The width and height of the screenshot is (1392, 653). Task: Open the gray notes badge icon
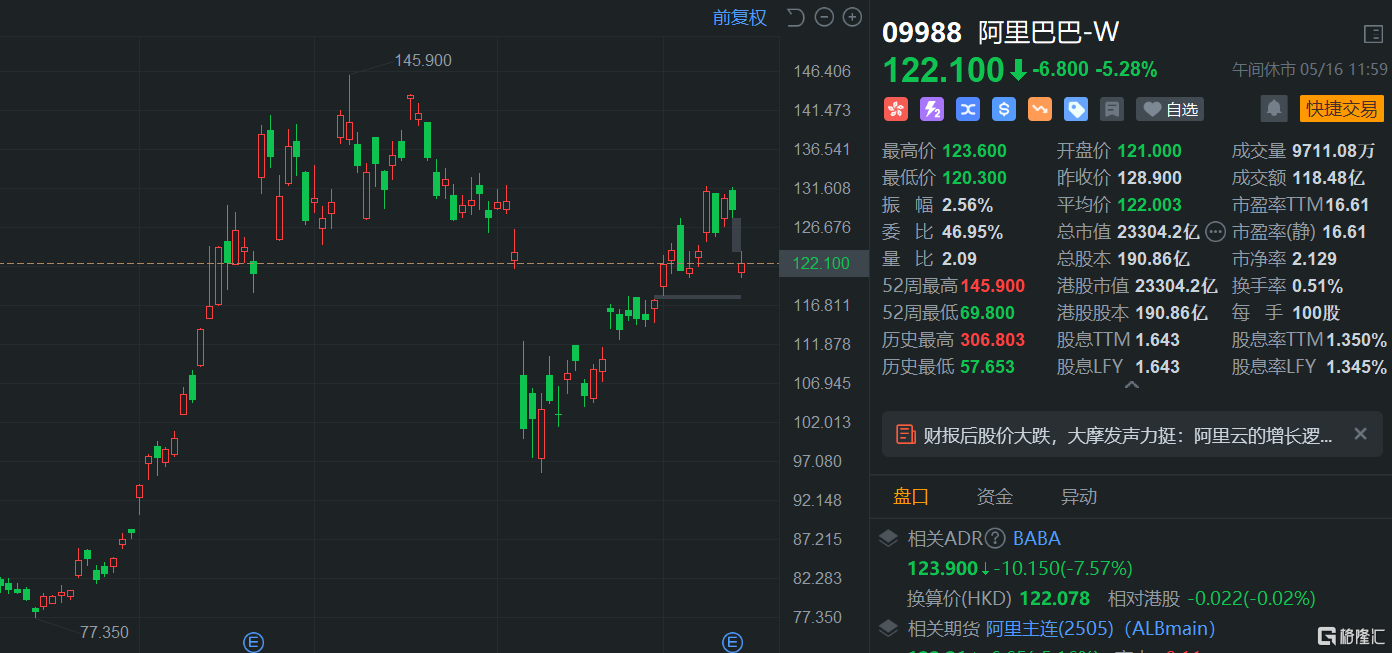coord(1111,109)
